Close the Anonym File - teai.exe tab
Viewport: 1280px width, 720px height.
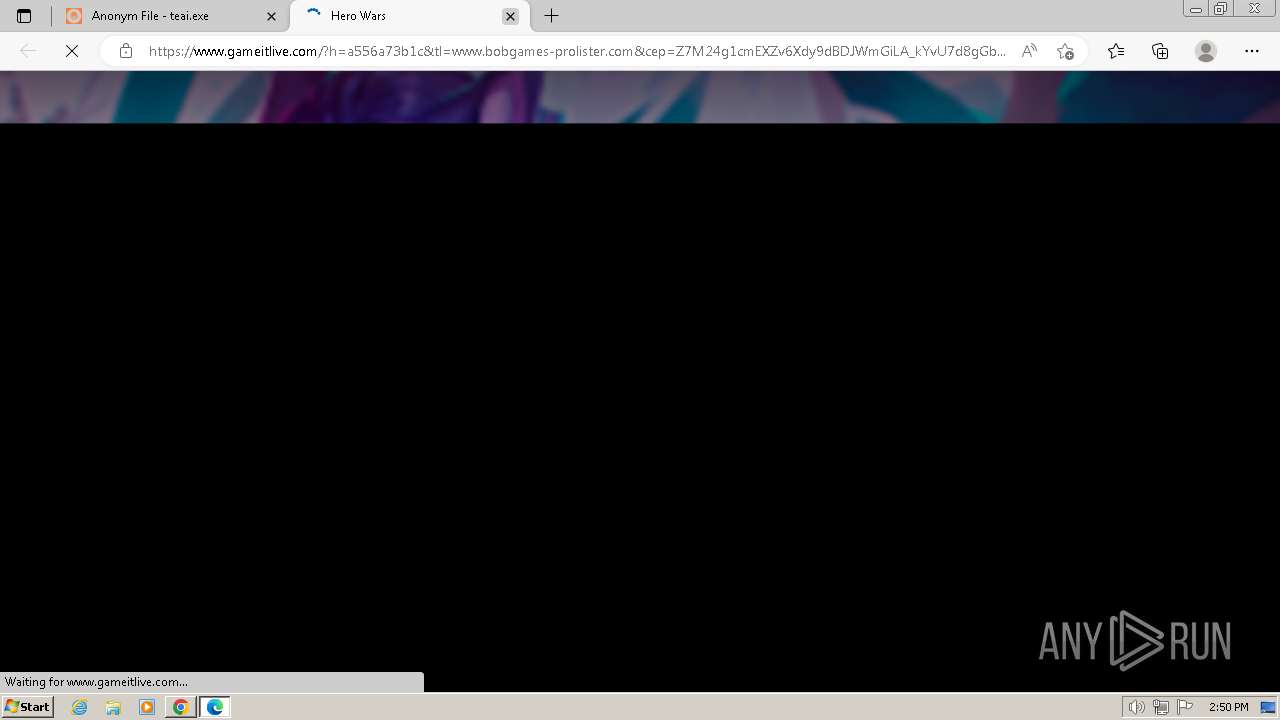[271, 16]
